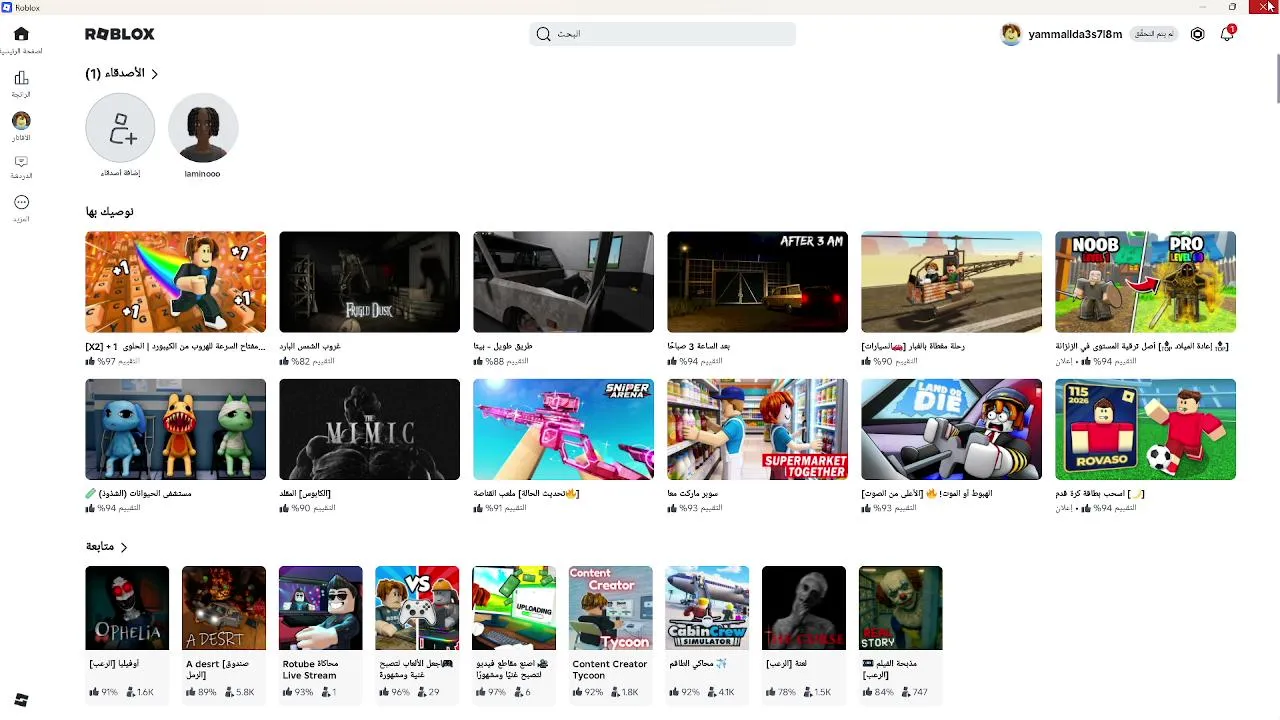Open the Chat icon in sidebar
This screenshot has width=1280, height=720.
coord(21,162)
